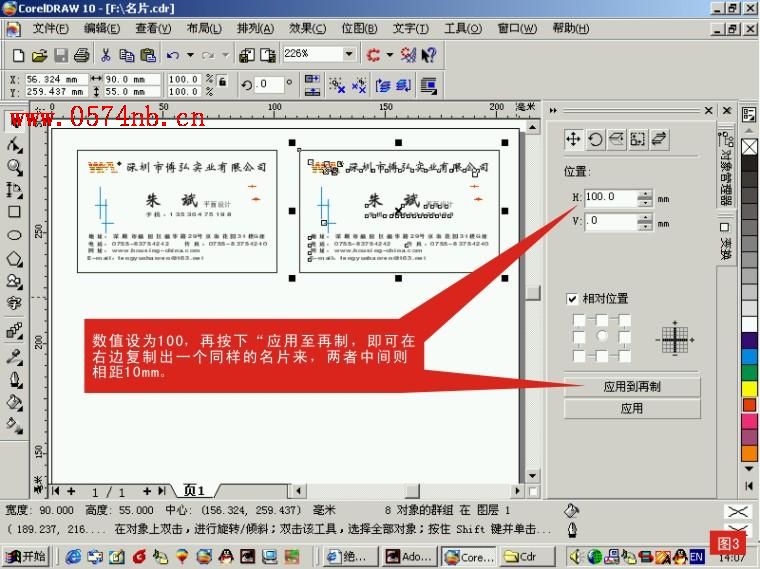The width and height of the screenshot is (760, 569).
Task: Expand the Redo history dropdown arrow
Action: (225, 55)
